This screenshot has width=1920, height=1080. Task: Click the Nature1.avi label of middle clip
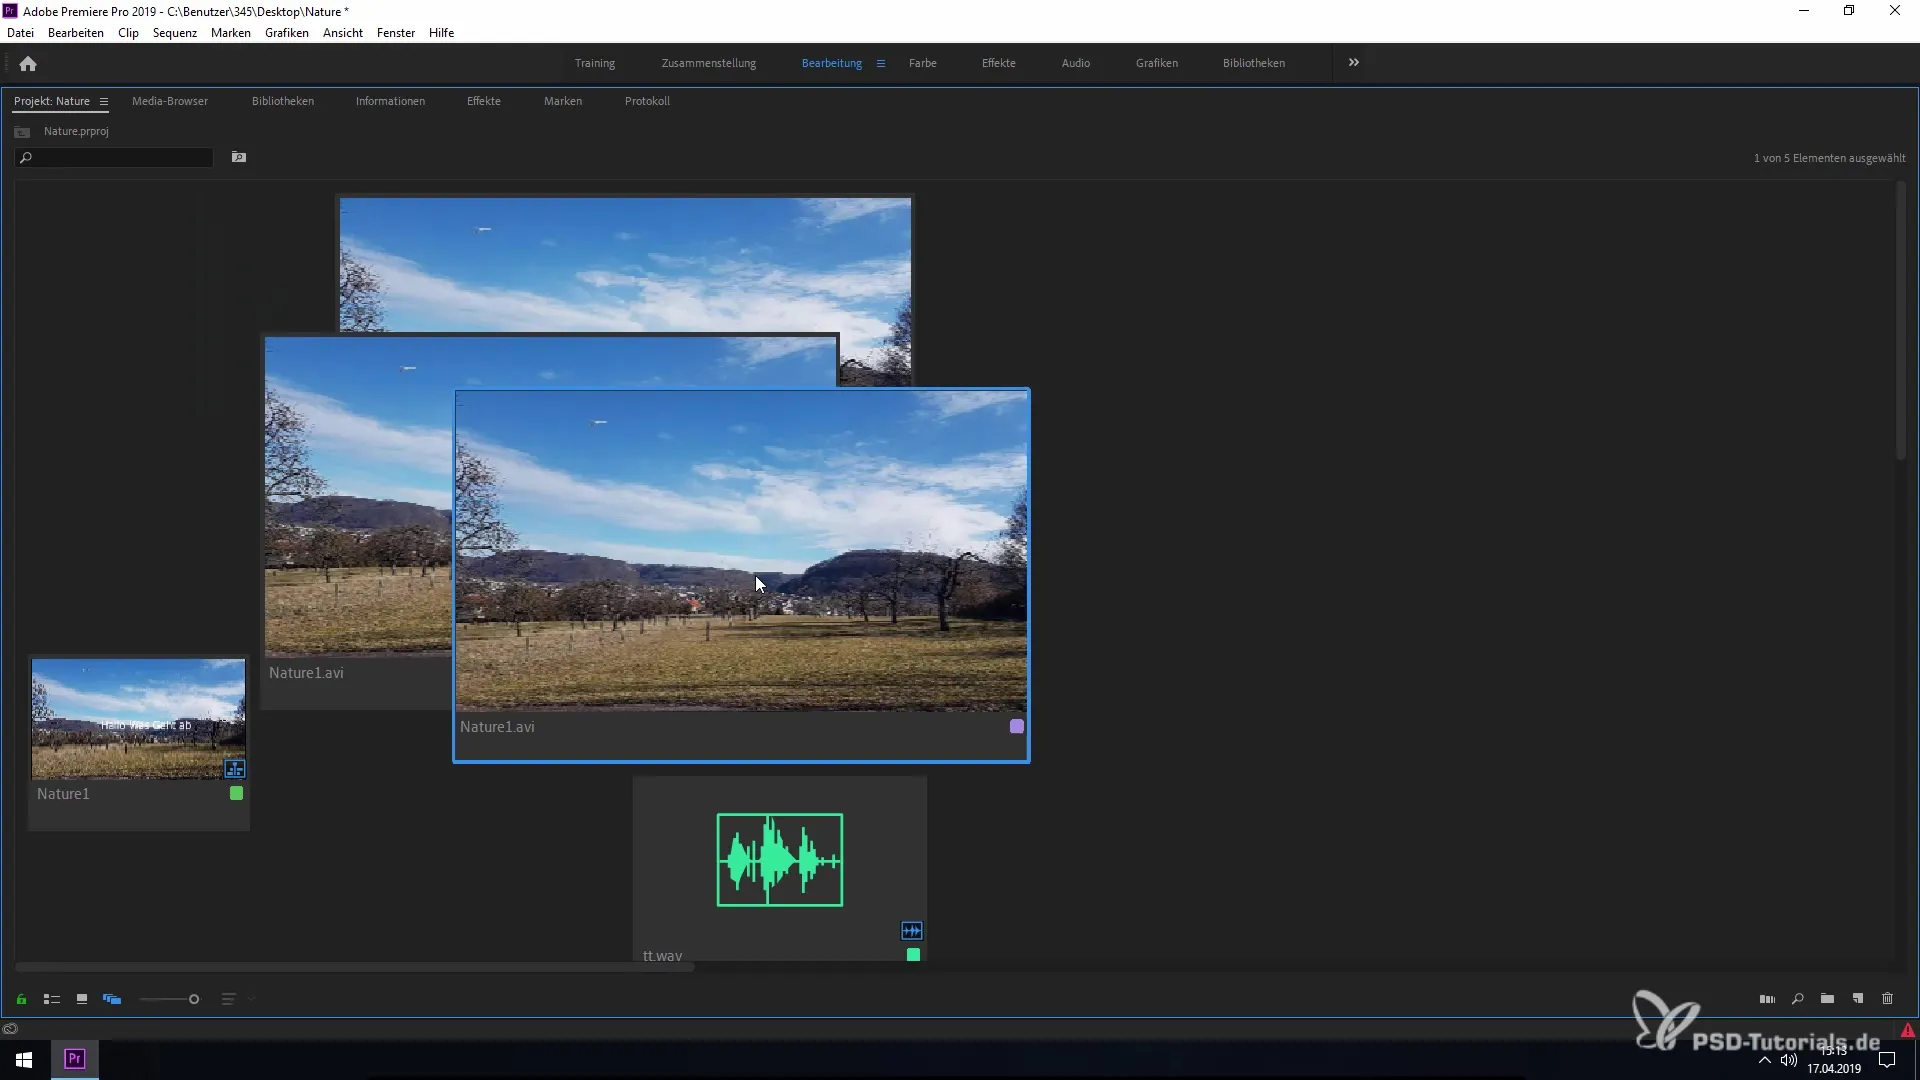pos(306,673)
